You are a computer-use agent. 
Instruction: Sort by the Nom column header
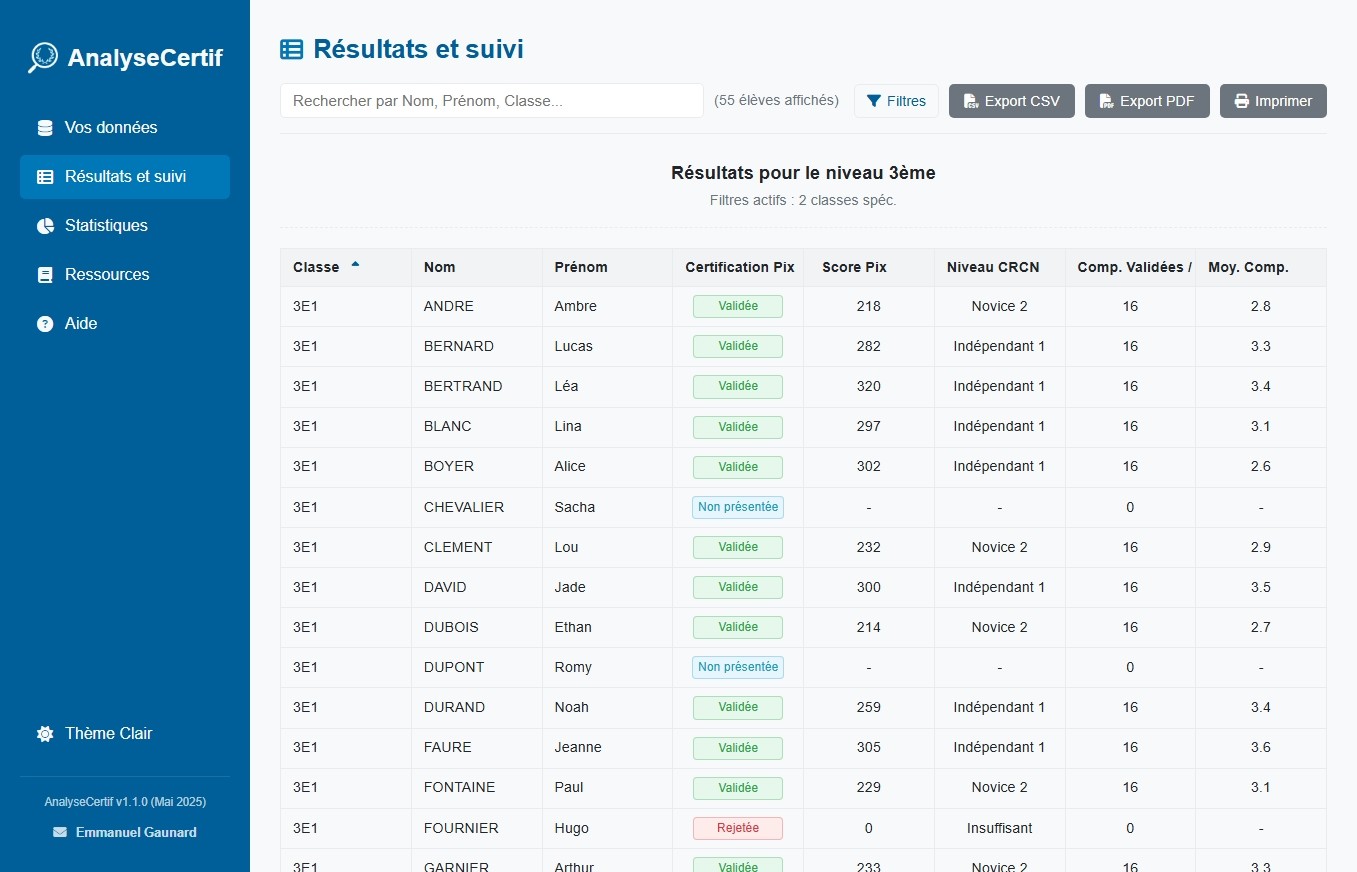[x=476, y=268]
